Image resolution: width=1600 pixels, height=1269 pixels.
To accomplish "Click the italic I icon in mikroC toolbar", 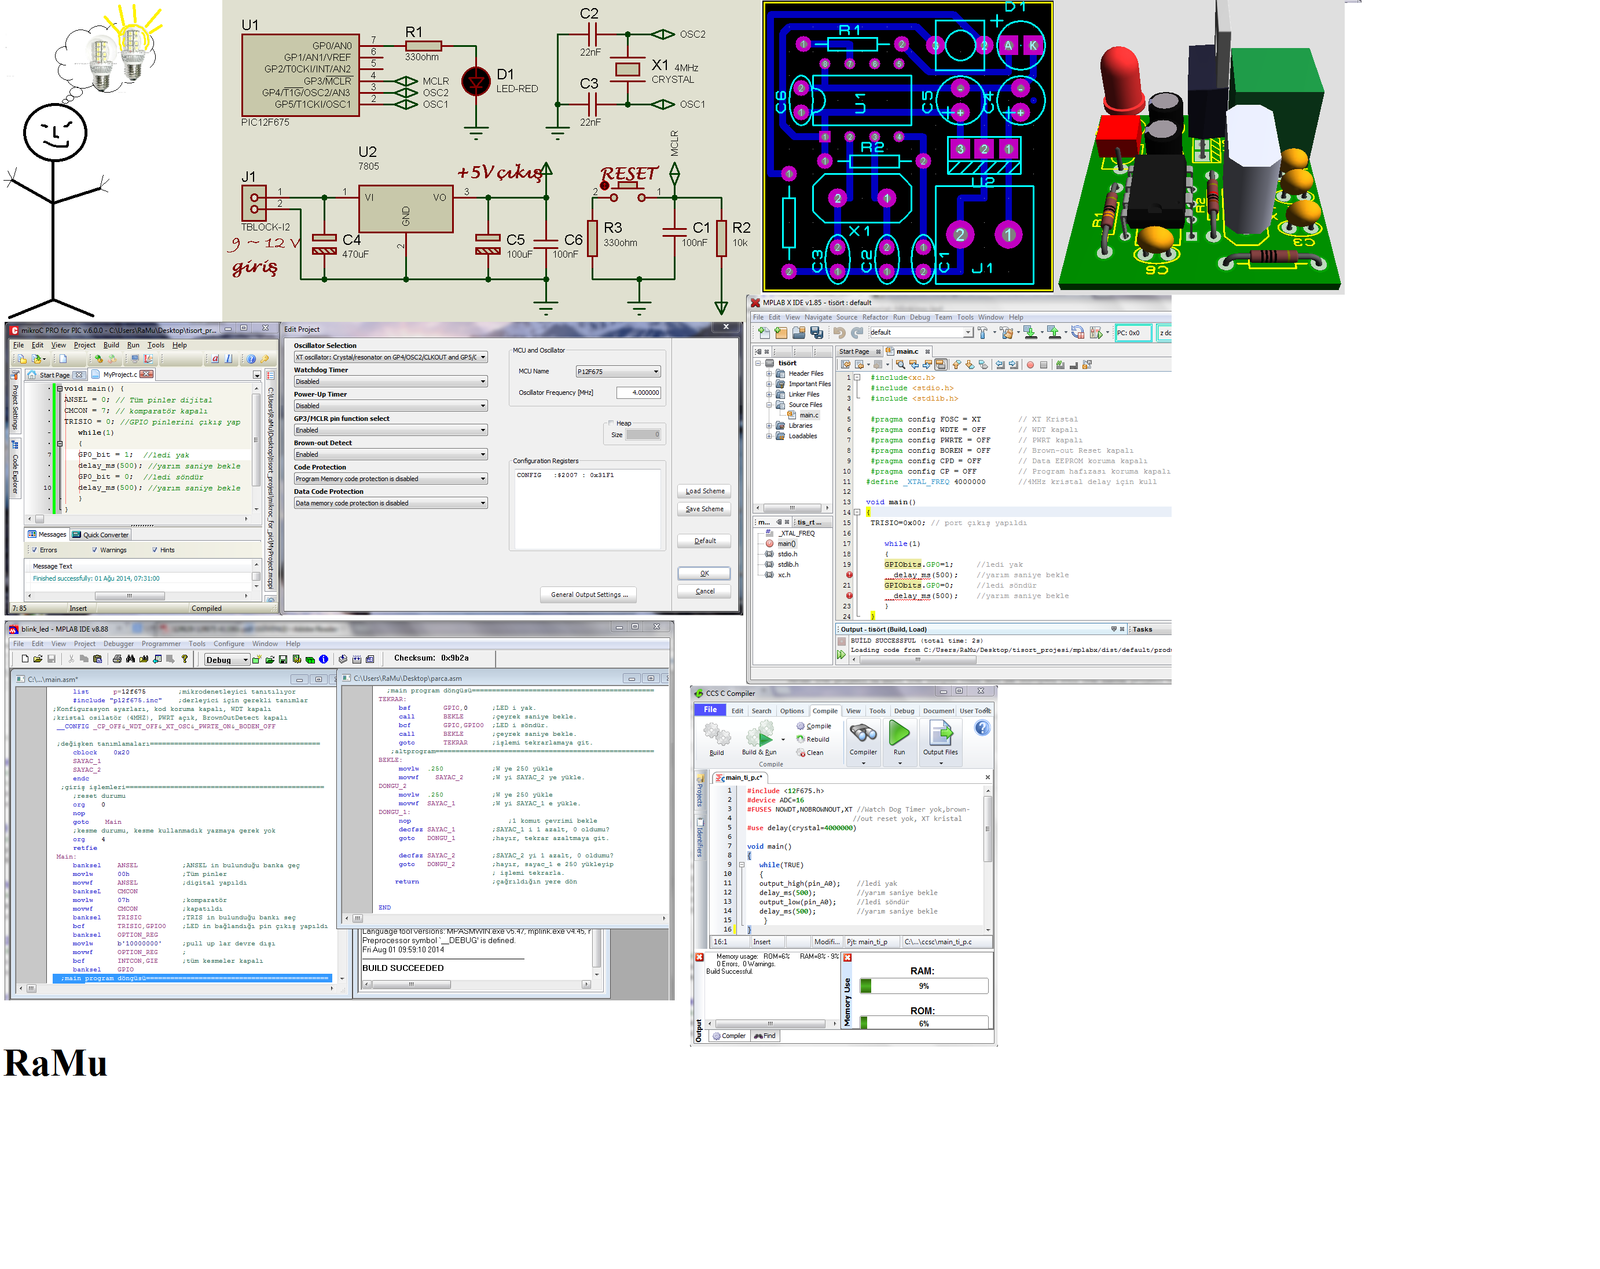I will click(x=229, y=359).
